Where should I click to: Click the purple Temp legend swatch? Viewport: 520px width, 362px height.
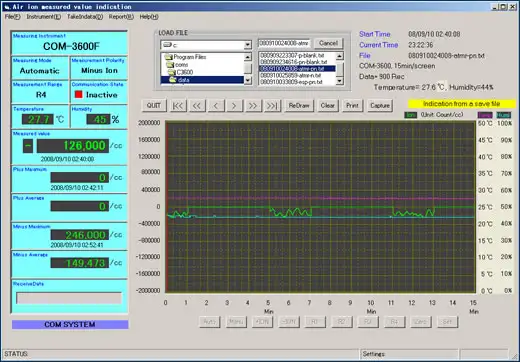[485, 115]
